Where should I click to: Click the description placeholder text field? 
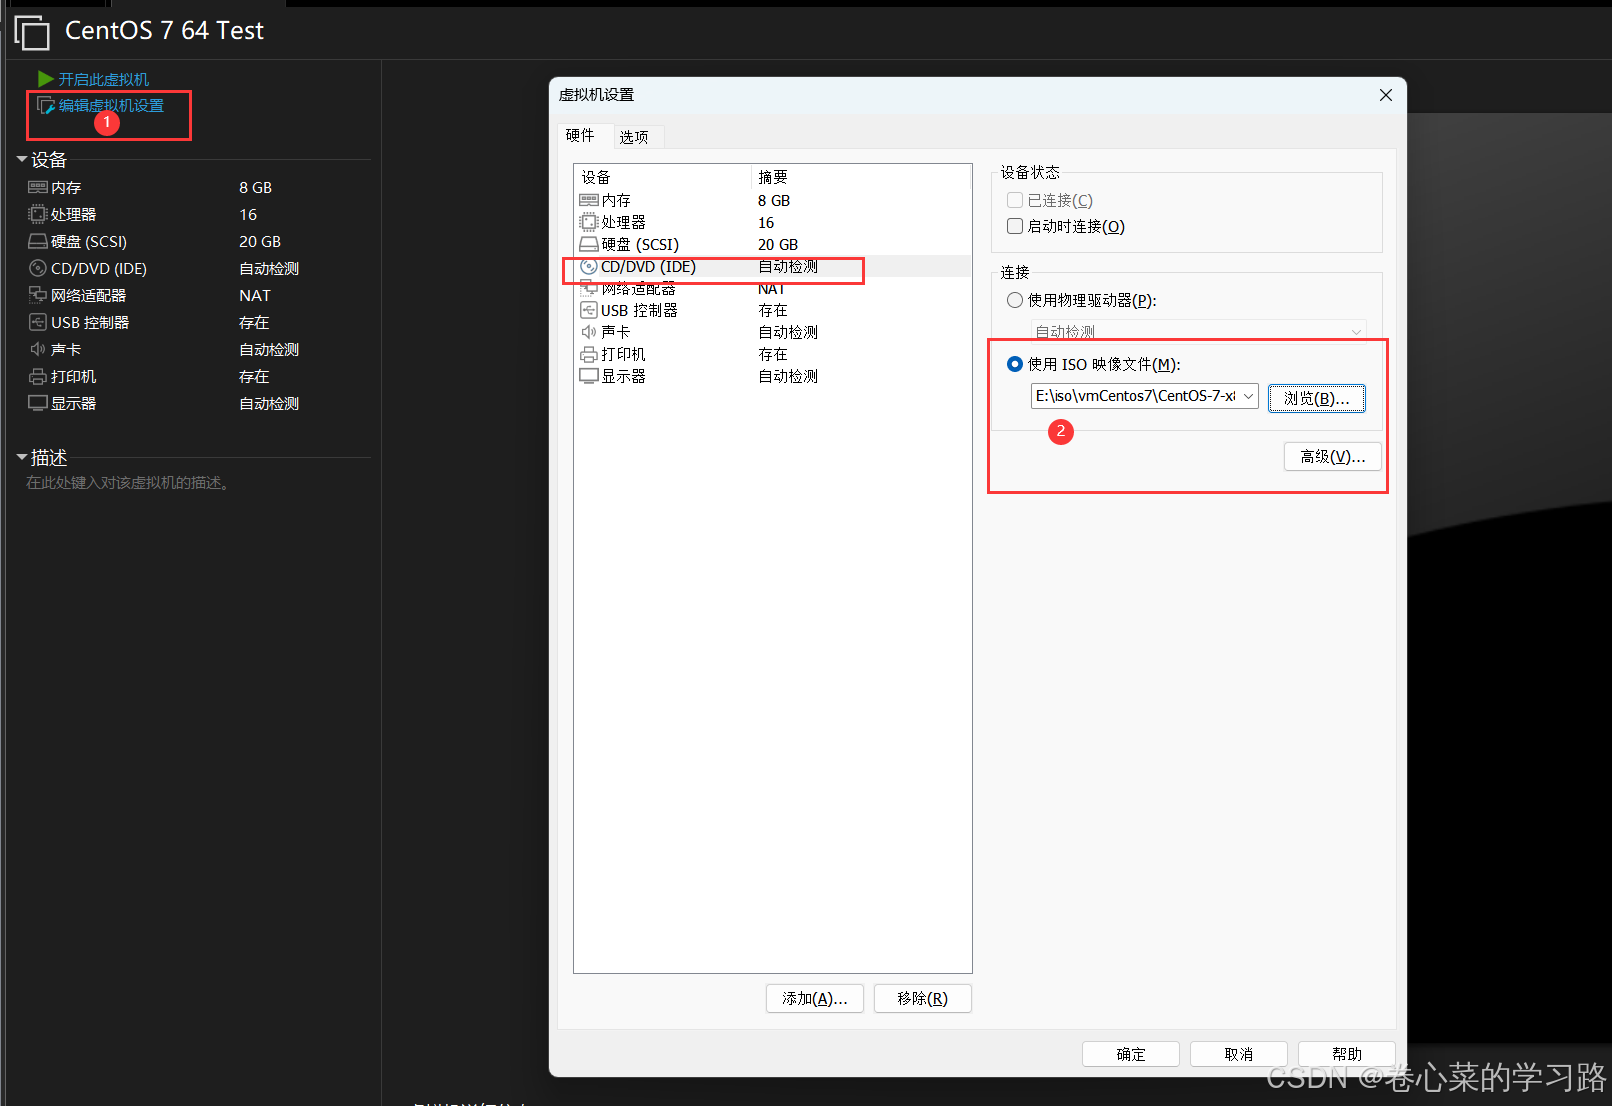[129, 483]
